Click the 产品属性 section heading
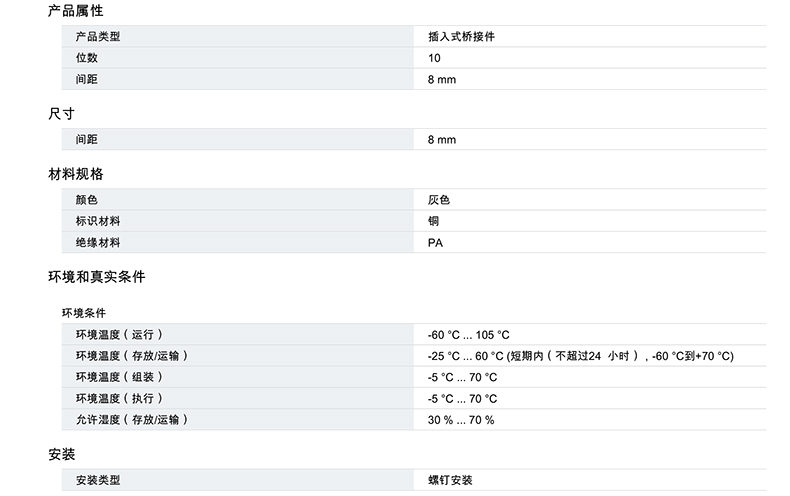Viewport: 790px width, 496px height. pos(76,11)
